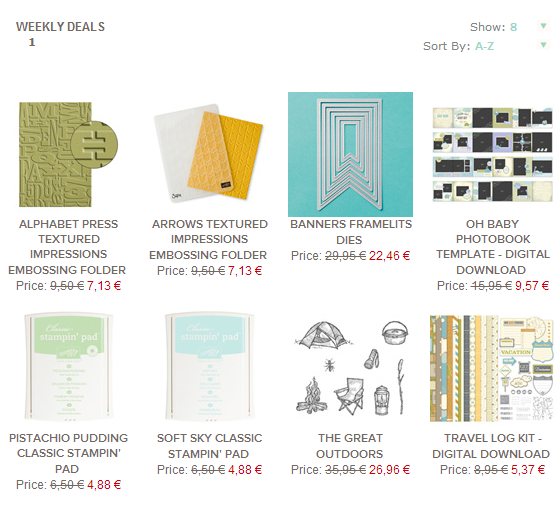Open Arrows embossing folder product image
Image resolution: width=560 pixels, height=507 pixels.
209,153
